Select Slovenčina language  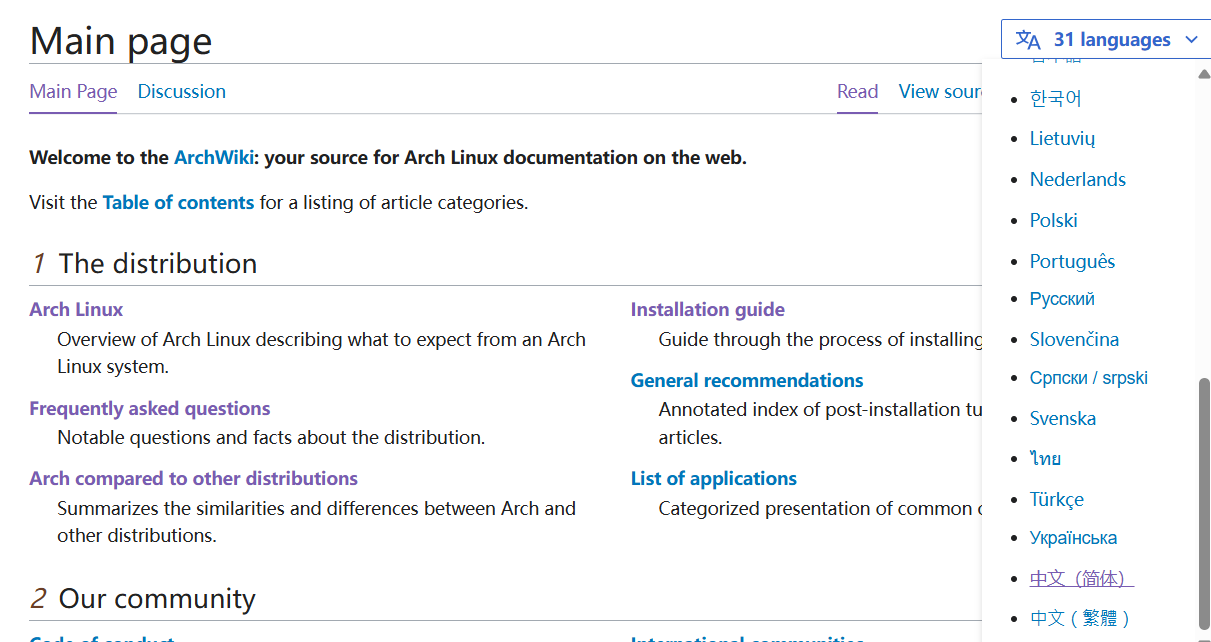(1074, 340)
